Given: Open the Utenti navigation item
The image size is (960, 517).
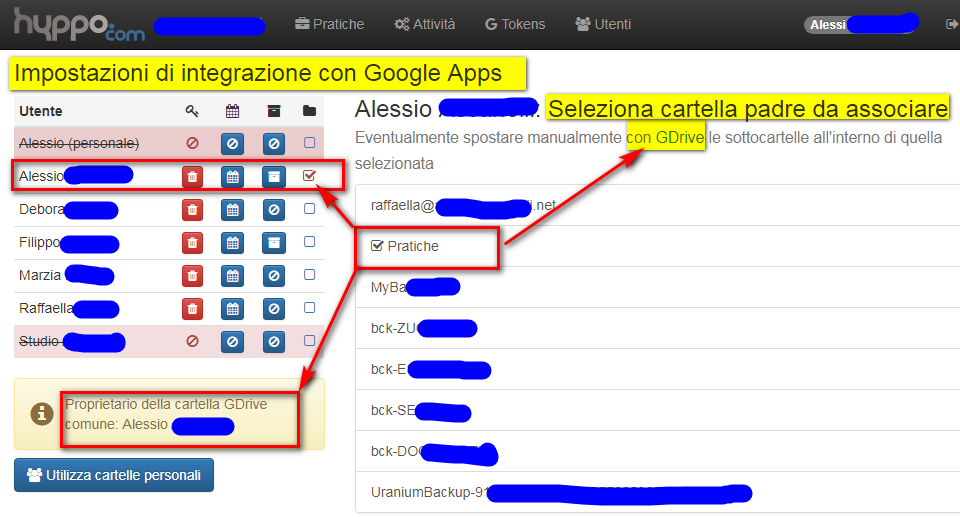Looking at the screenshot, I should (603, 24).
